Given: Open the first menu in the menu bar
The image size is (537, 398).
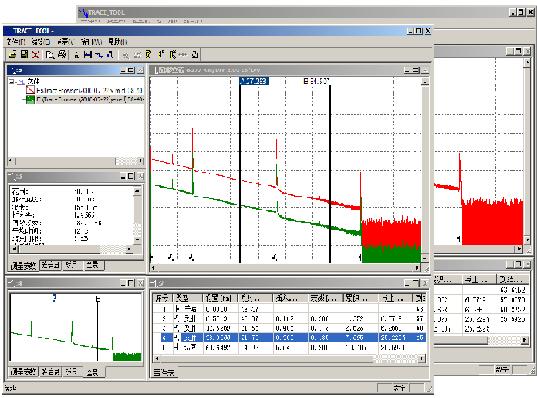Looking at the screenshot, I should (x=16, y=42).
